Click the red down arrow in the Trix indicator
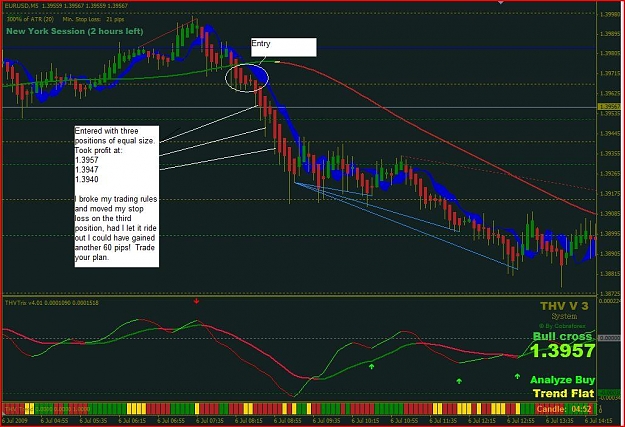This screenshot has width=625, height=427. click(196, 301)
